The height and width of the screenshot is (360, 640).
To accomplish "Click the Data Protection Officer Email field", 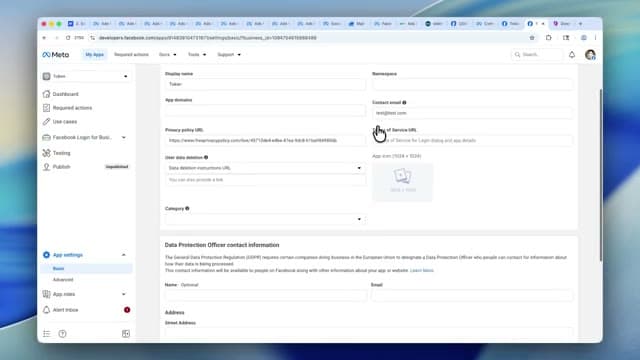I will (472, 296).
